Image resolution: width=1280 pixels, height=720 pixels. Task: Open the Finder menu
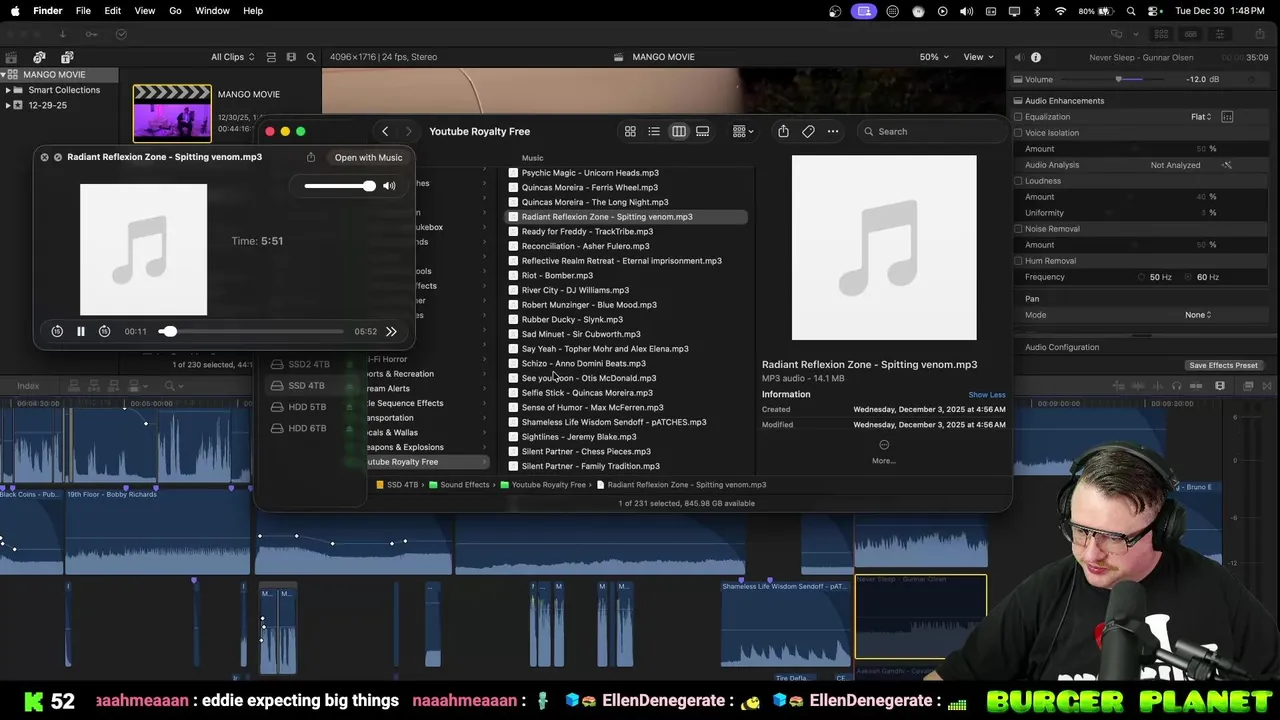pyautogui.click(x=47, y=11)
